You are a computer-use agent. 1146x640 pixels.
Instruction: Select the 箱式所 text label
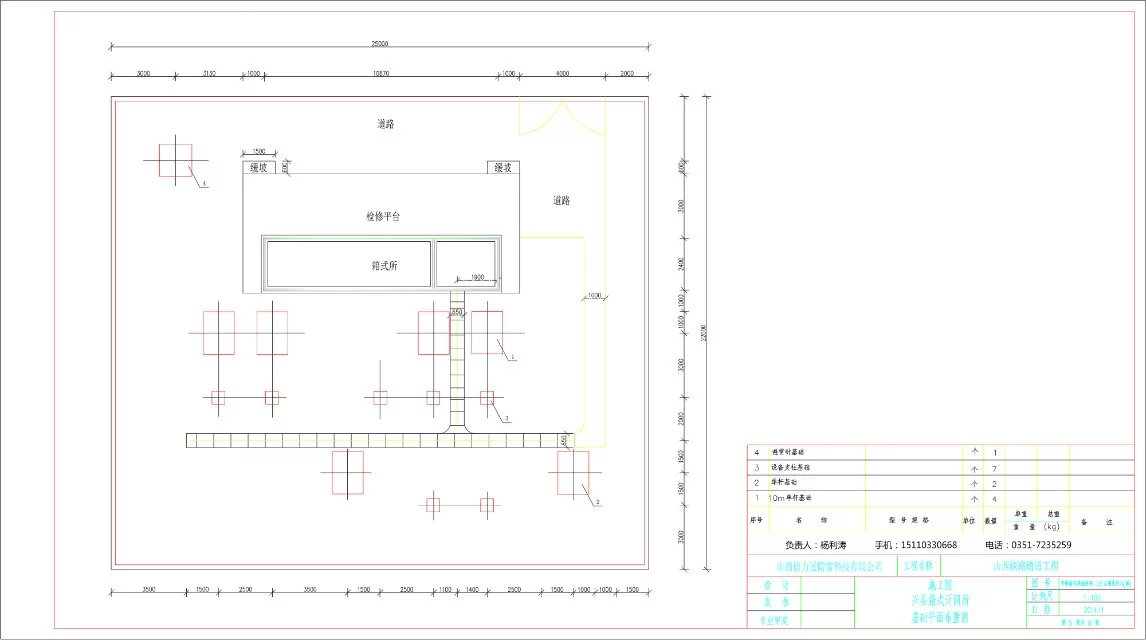385,266
